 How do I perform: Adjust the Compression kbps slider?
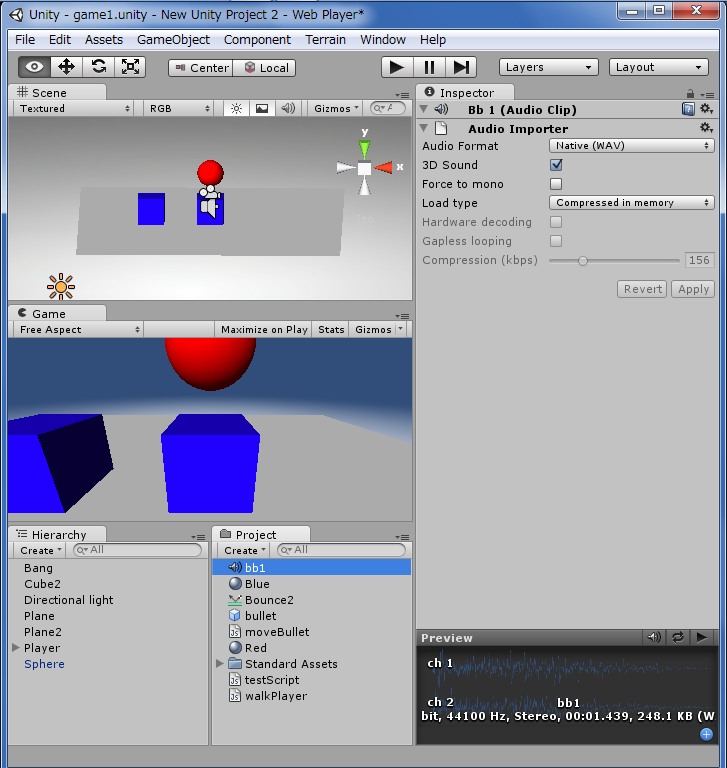click(x=583, y=260)
